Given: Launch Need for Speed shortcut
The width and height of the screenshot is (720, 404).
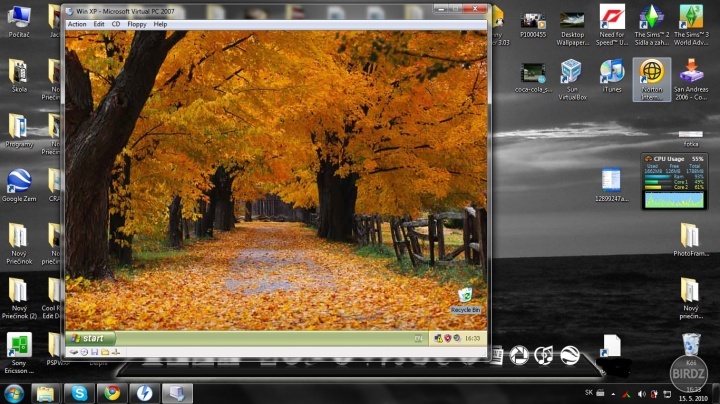Looking at the screenshot, I should [x=612, y=25].
